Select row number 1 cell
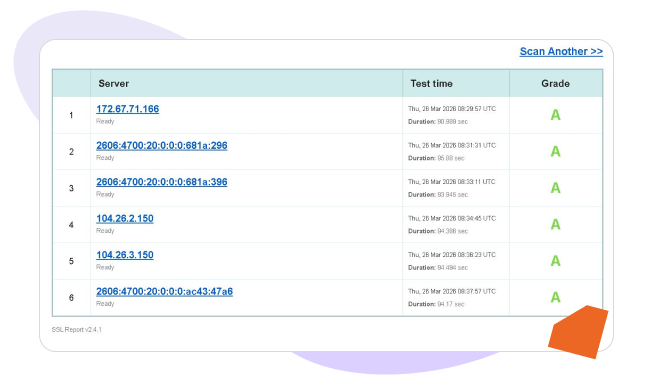Image resolution: width=652 pixels, height=391 pixels. [72, 115]
